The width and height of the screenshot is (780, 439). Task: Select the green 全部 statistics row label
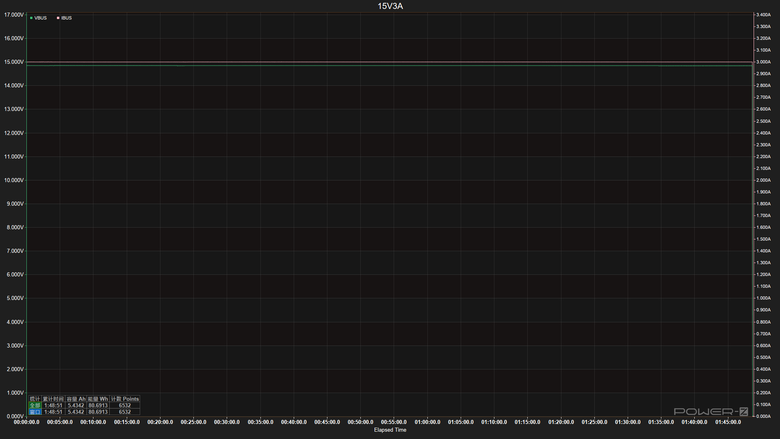(35, 405)
